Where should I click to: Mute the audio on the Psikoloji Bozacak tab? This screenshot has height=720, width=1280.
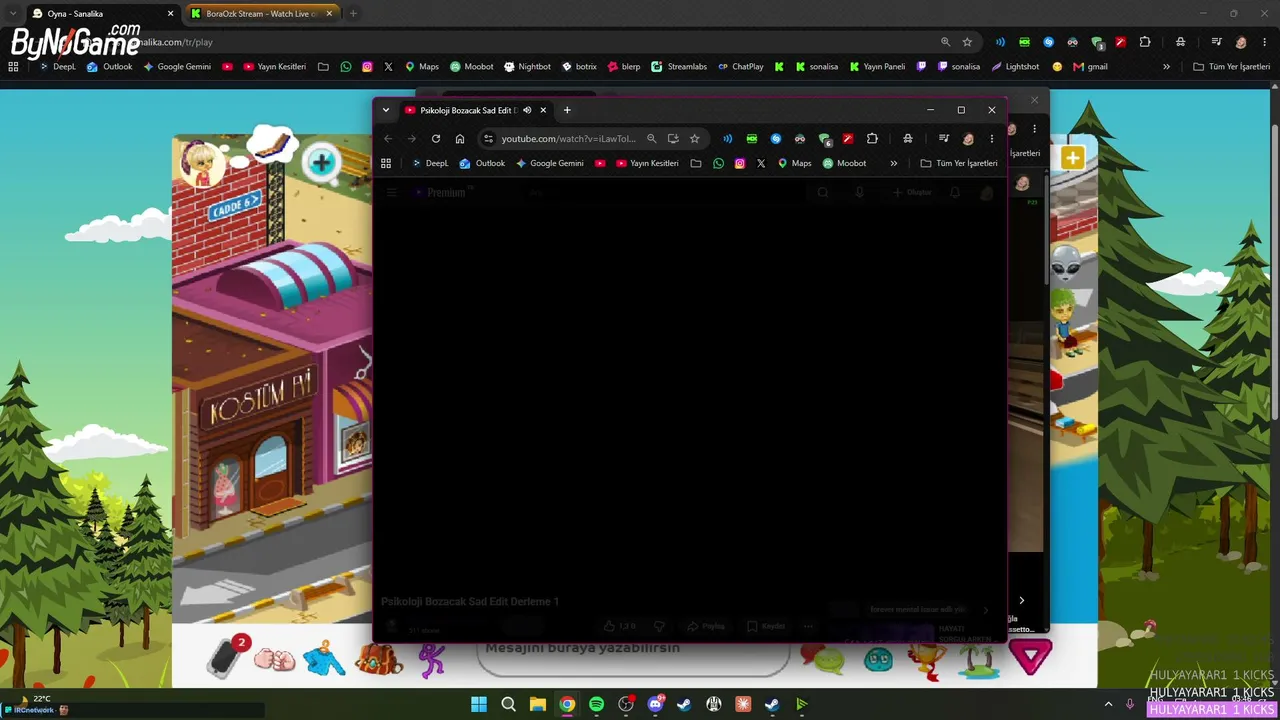[x=527, y=110]
